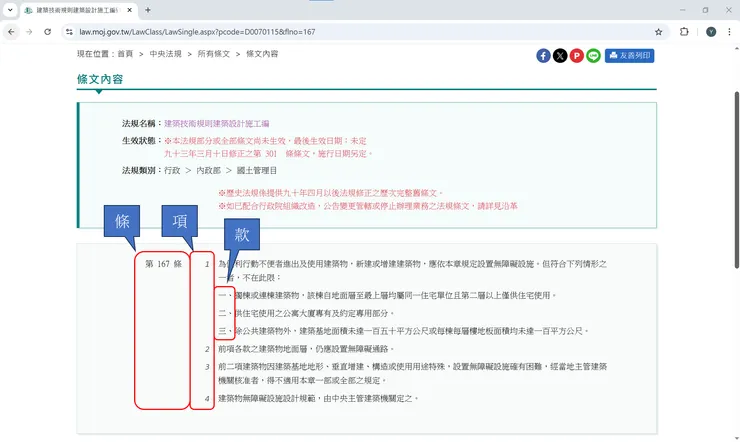Image resolution: width=740 pixels, height=442 pixels.
Task: Click 行政 category text
Action: click(172, 170)
